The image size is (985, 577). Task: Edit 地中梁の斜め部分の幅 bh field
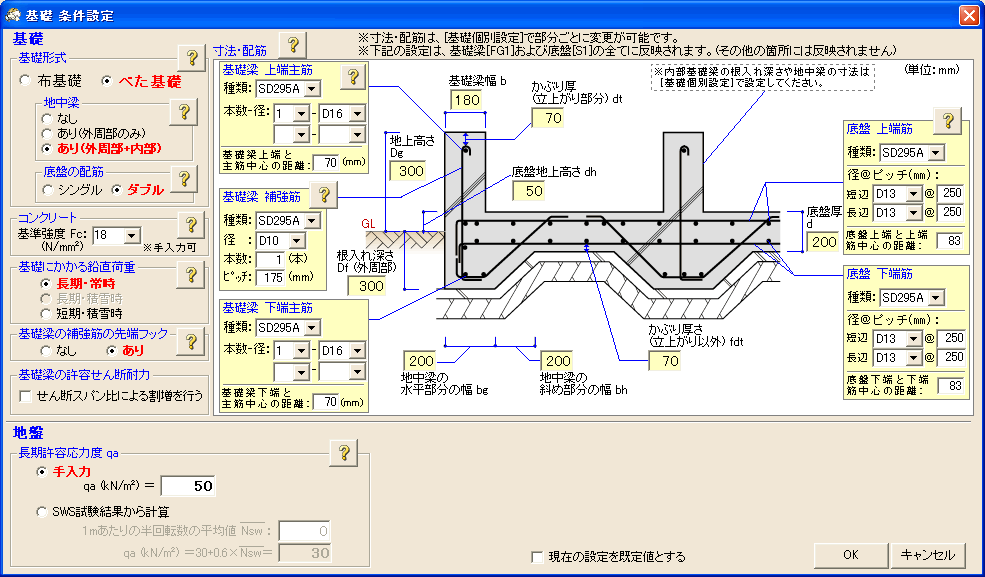(557, 361)
